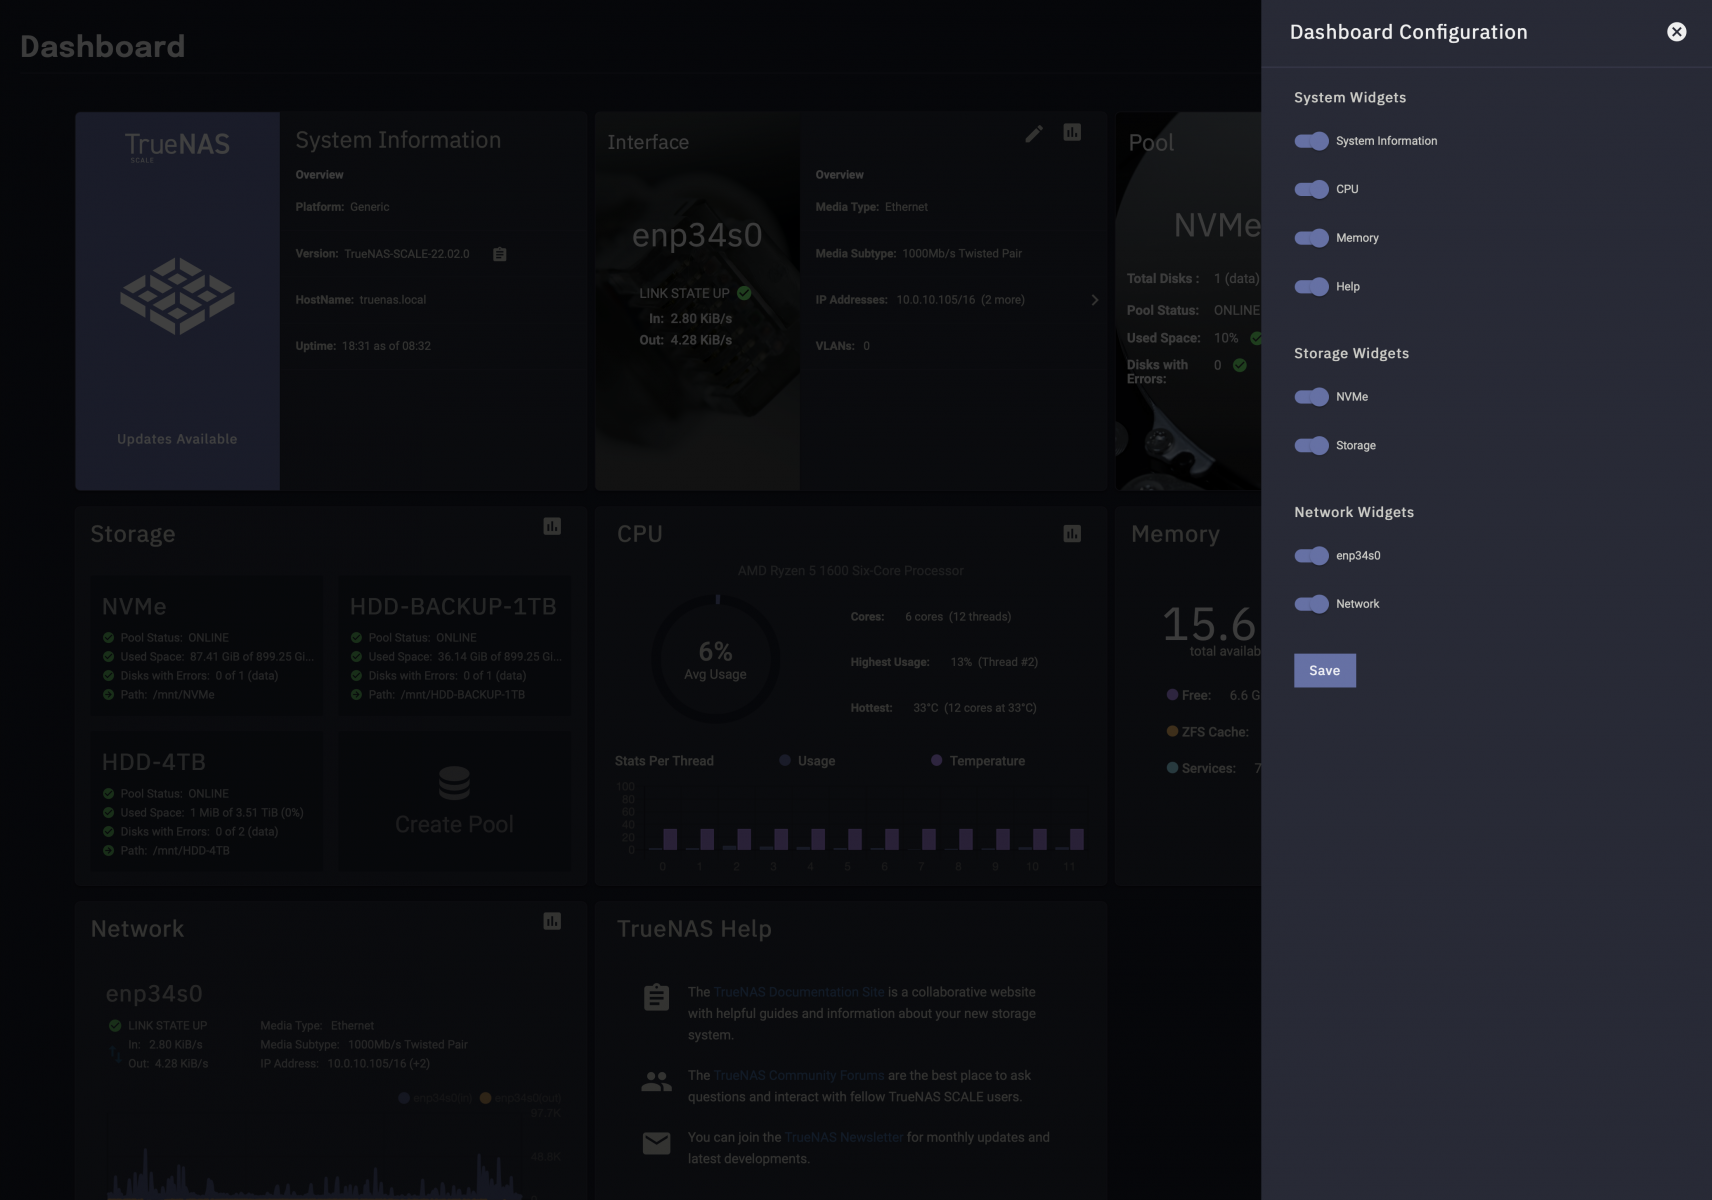This screenshot has width=1712, height=1200.
Task: Click Updates Available on TrueNAS card
Action: [x=177, y=439]
